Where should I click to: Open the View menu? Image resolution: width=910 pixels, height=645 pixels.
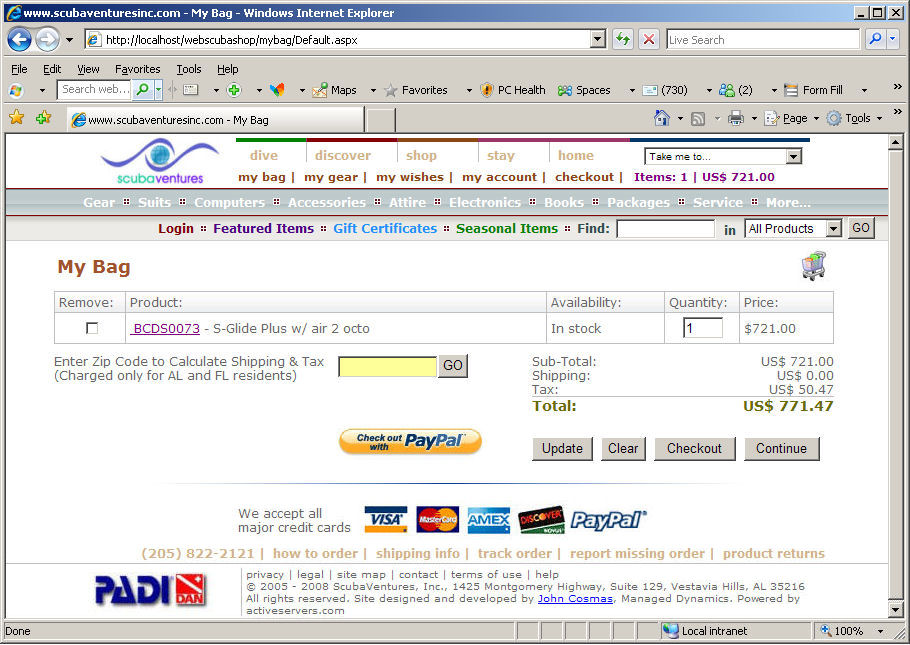pos(88,69)
